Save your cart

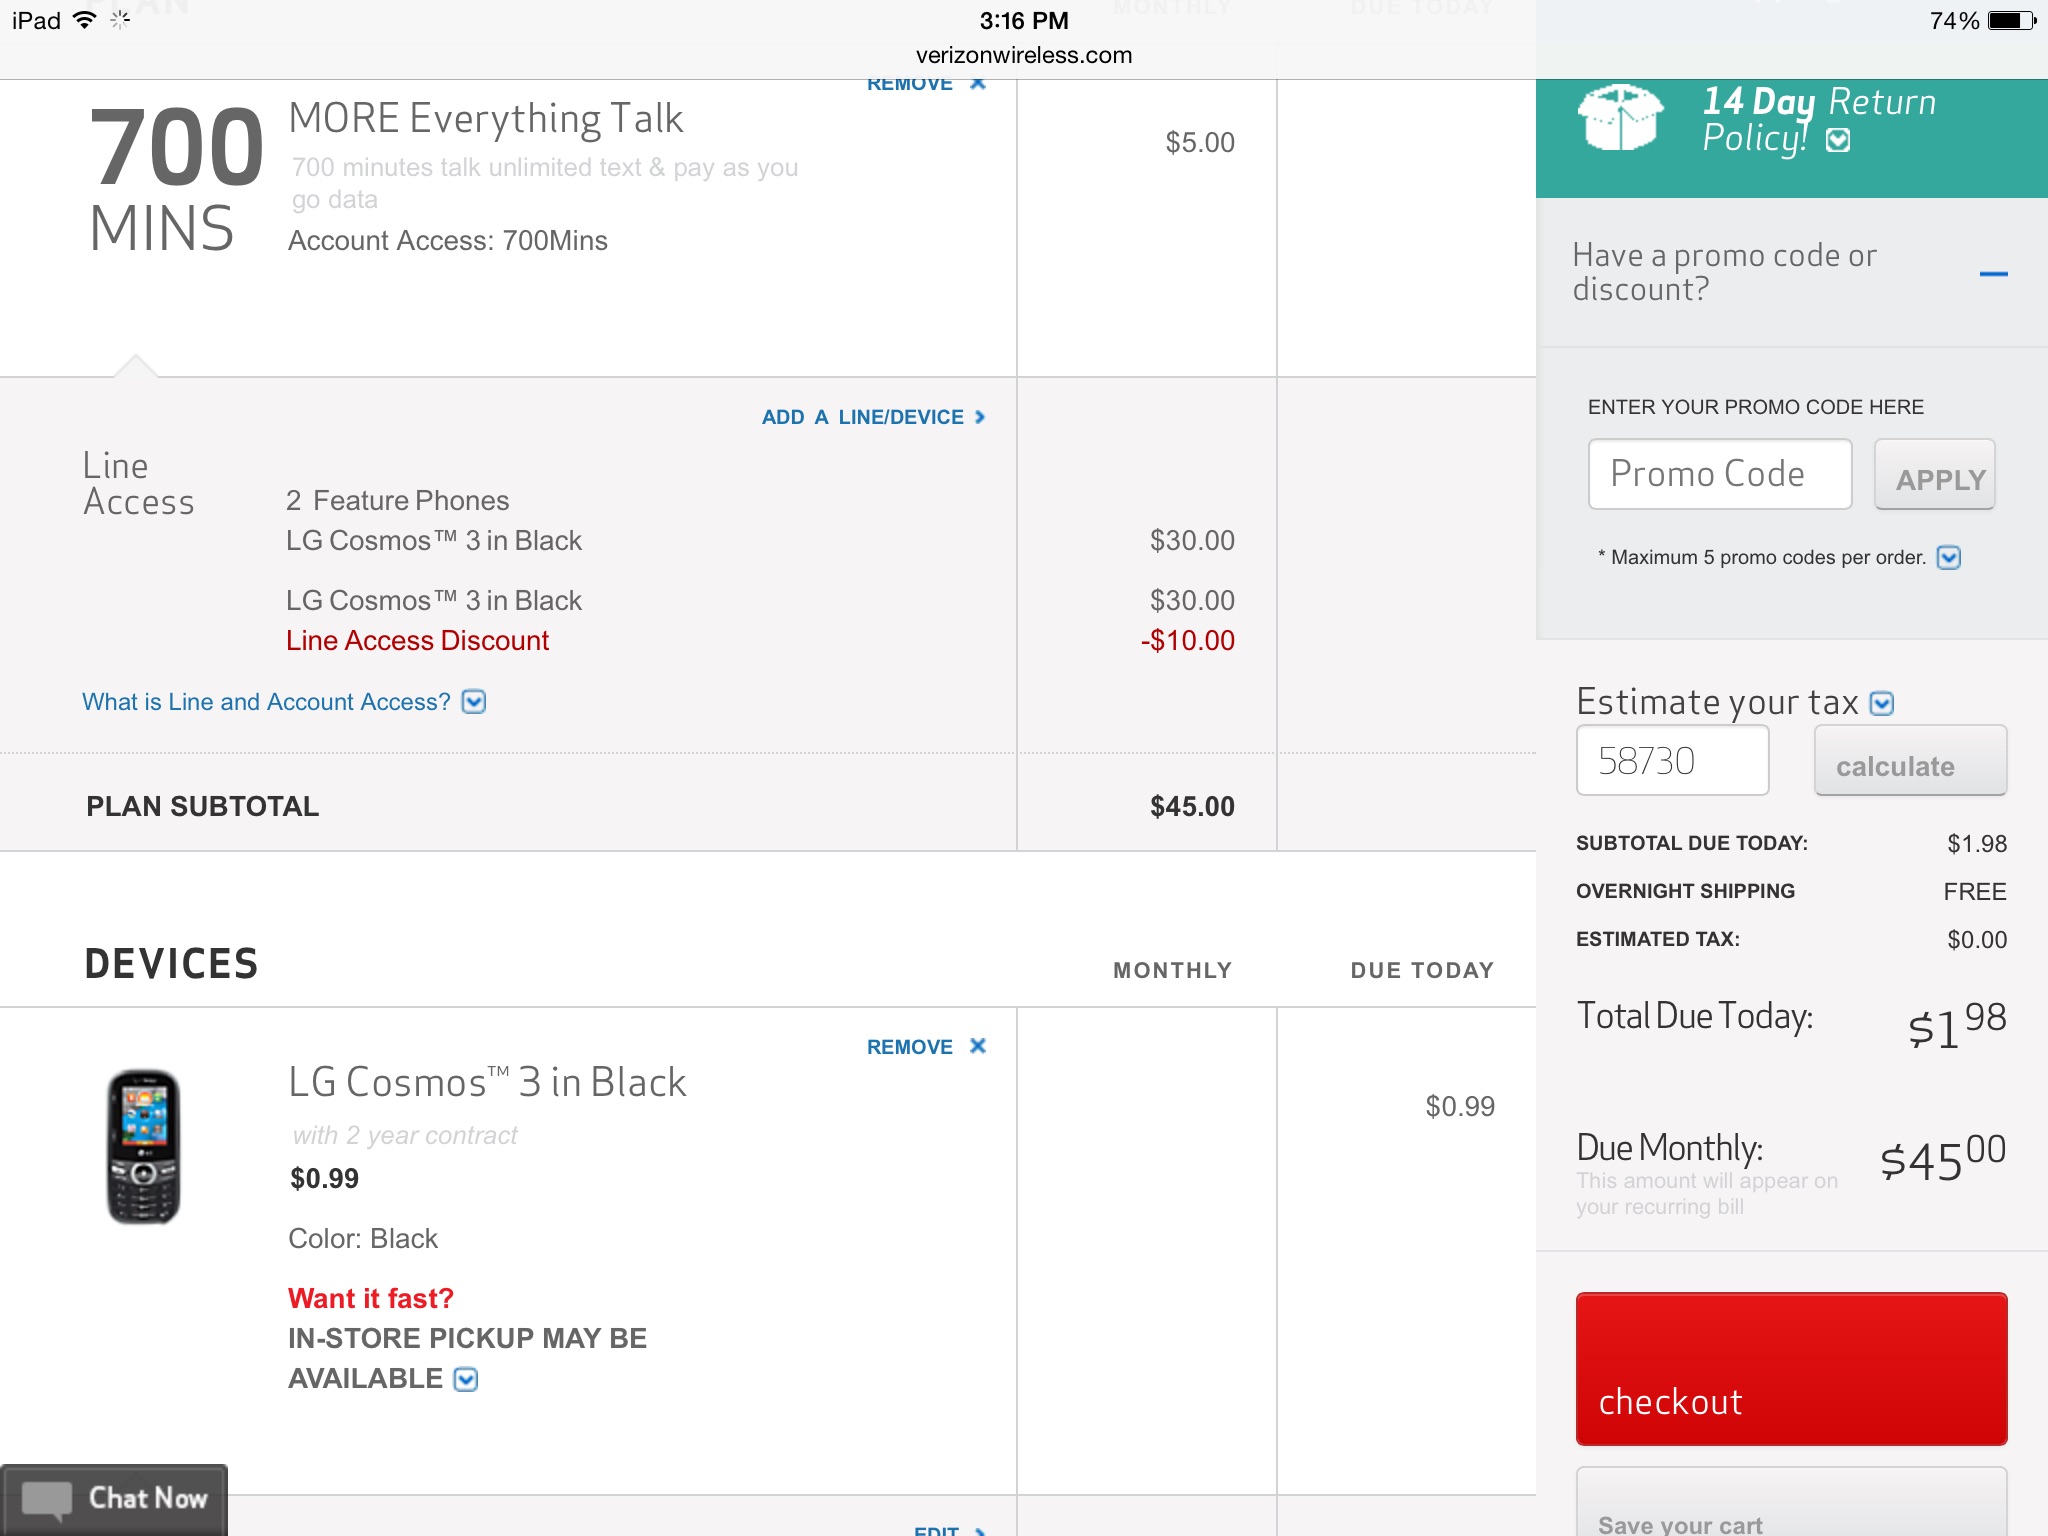click(x=1791, y=1502)
